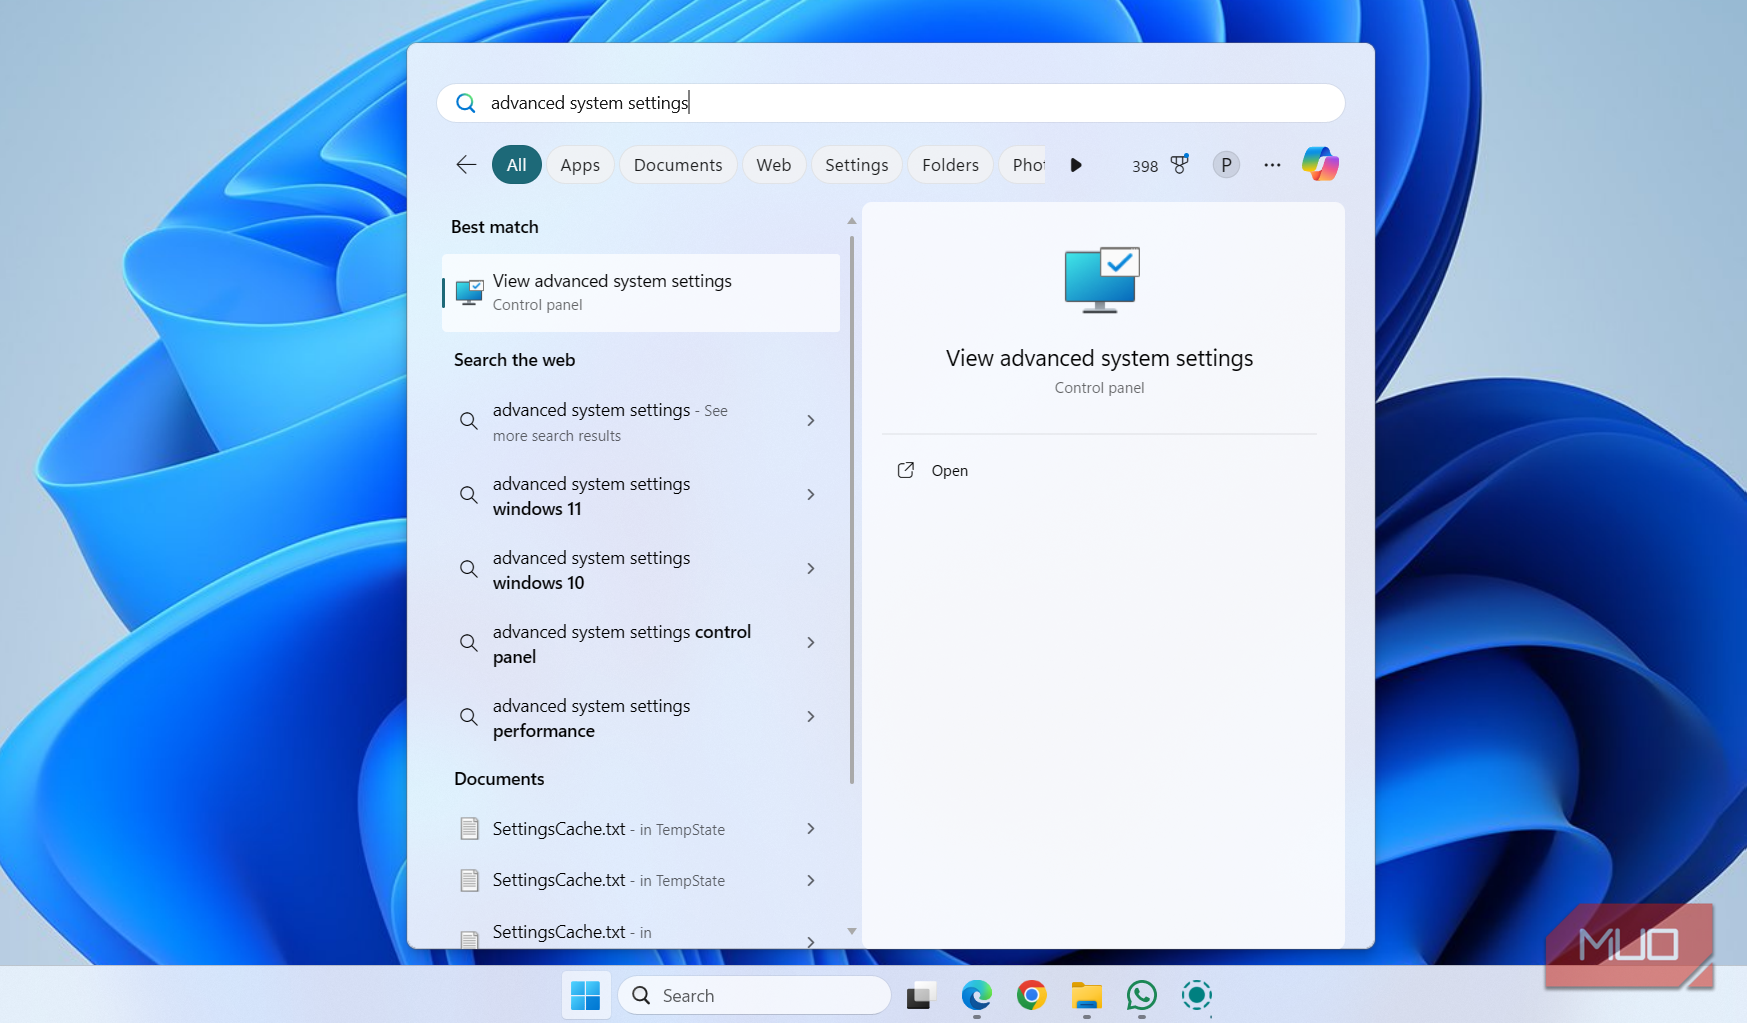This screenshot has width=1747, height=1023.
Task: Click the Windows Start button
Action: coord(585,995)
